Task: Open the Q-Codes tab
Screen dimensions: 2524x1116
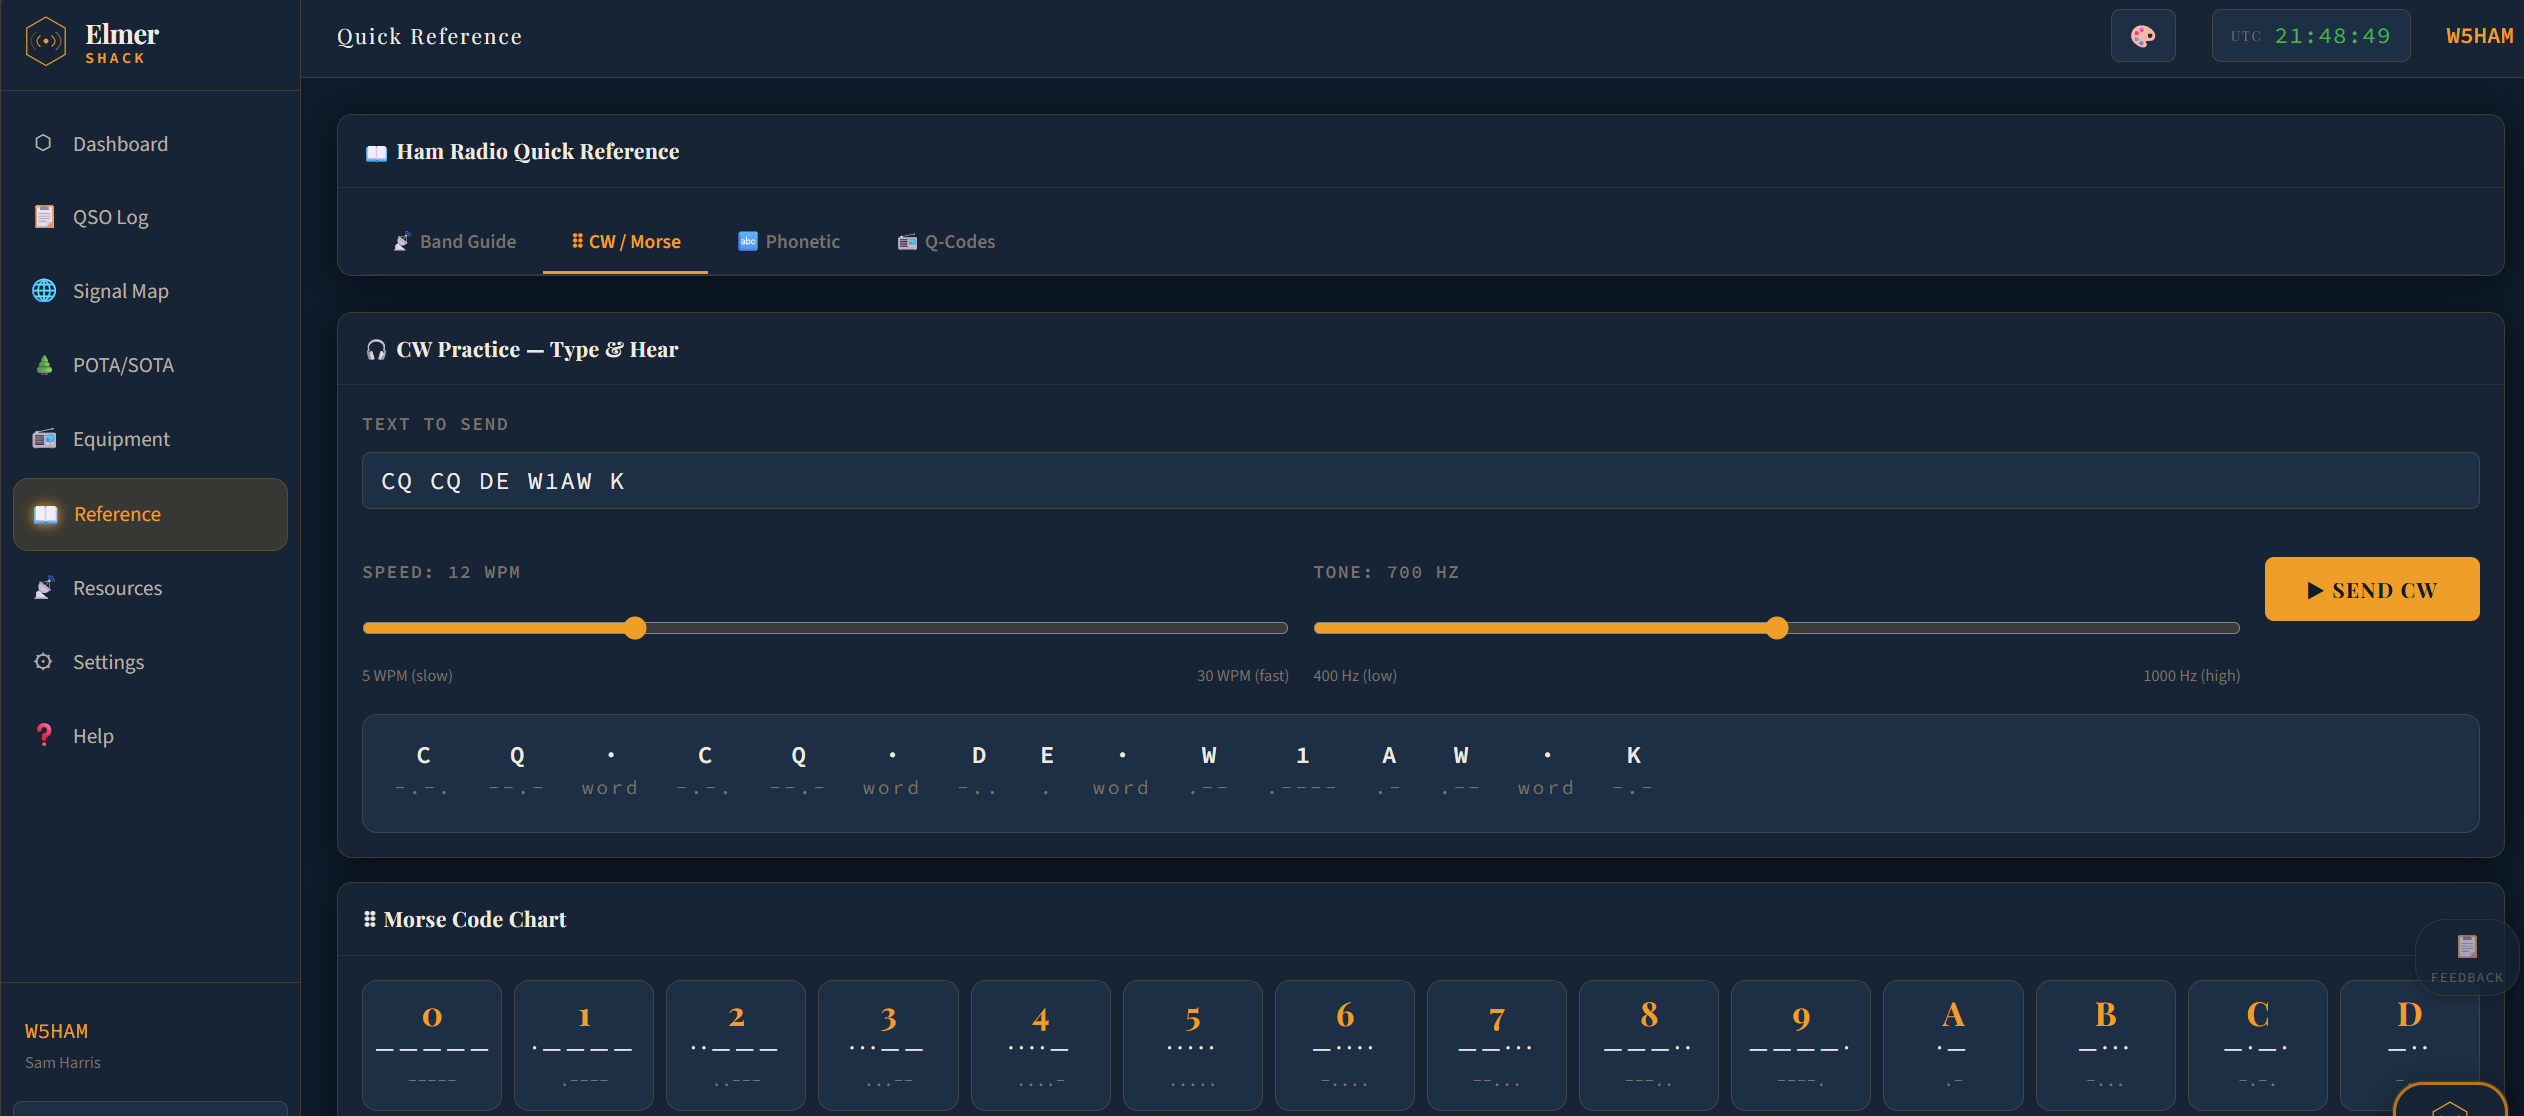Action: pos(946,242)
